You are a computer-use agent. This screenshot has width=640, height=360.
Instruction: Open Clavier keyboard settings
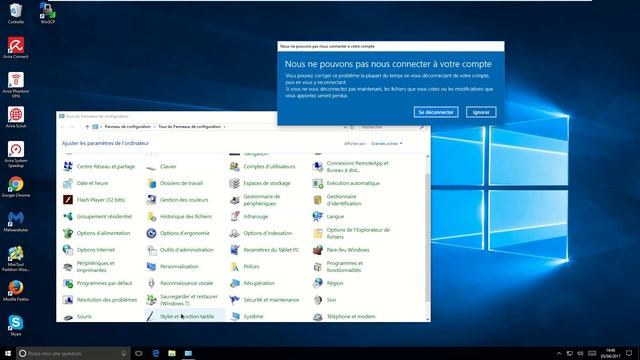(162, 167)
